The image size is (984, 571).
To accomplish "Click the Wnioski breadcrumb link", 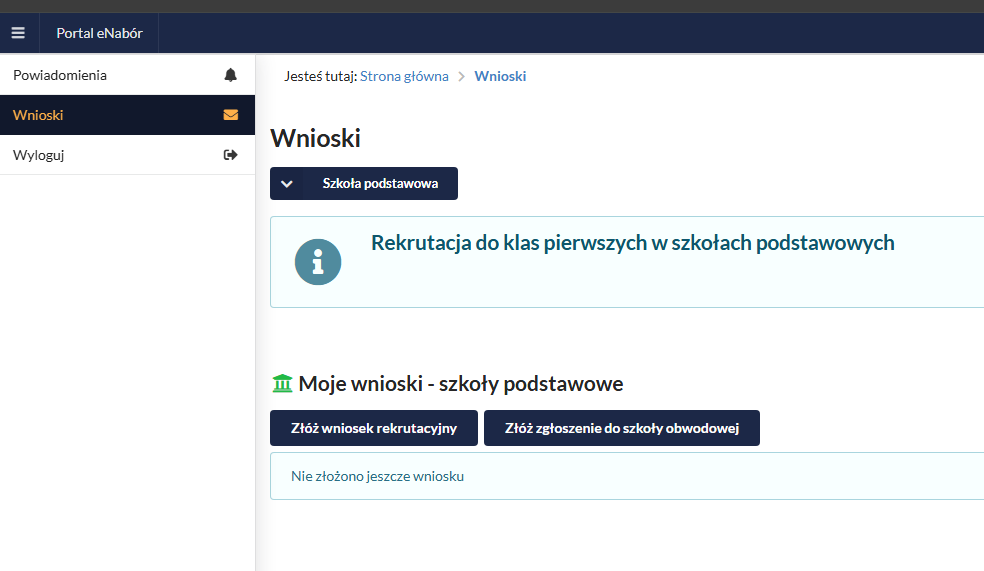I will (x=500, y=76).
